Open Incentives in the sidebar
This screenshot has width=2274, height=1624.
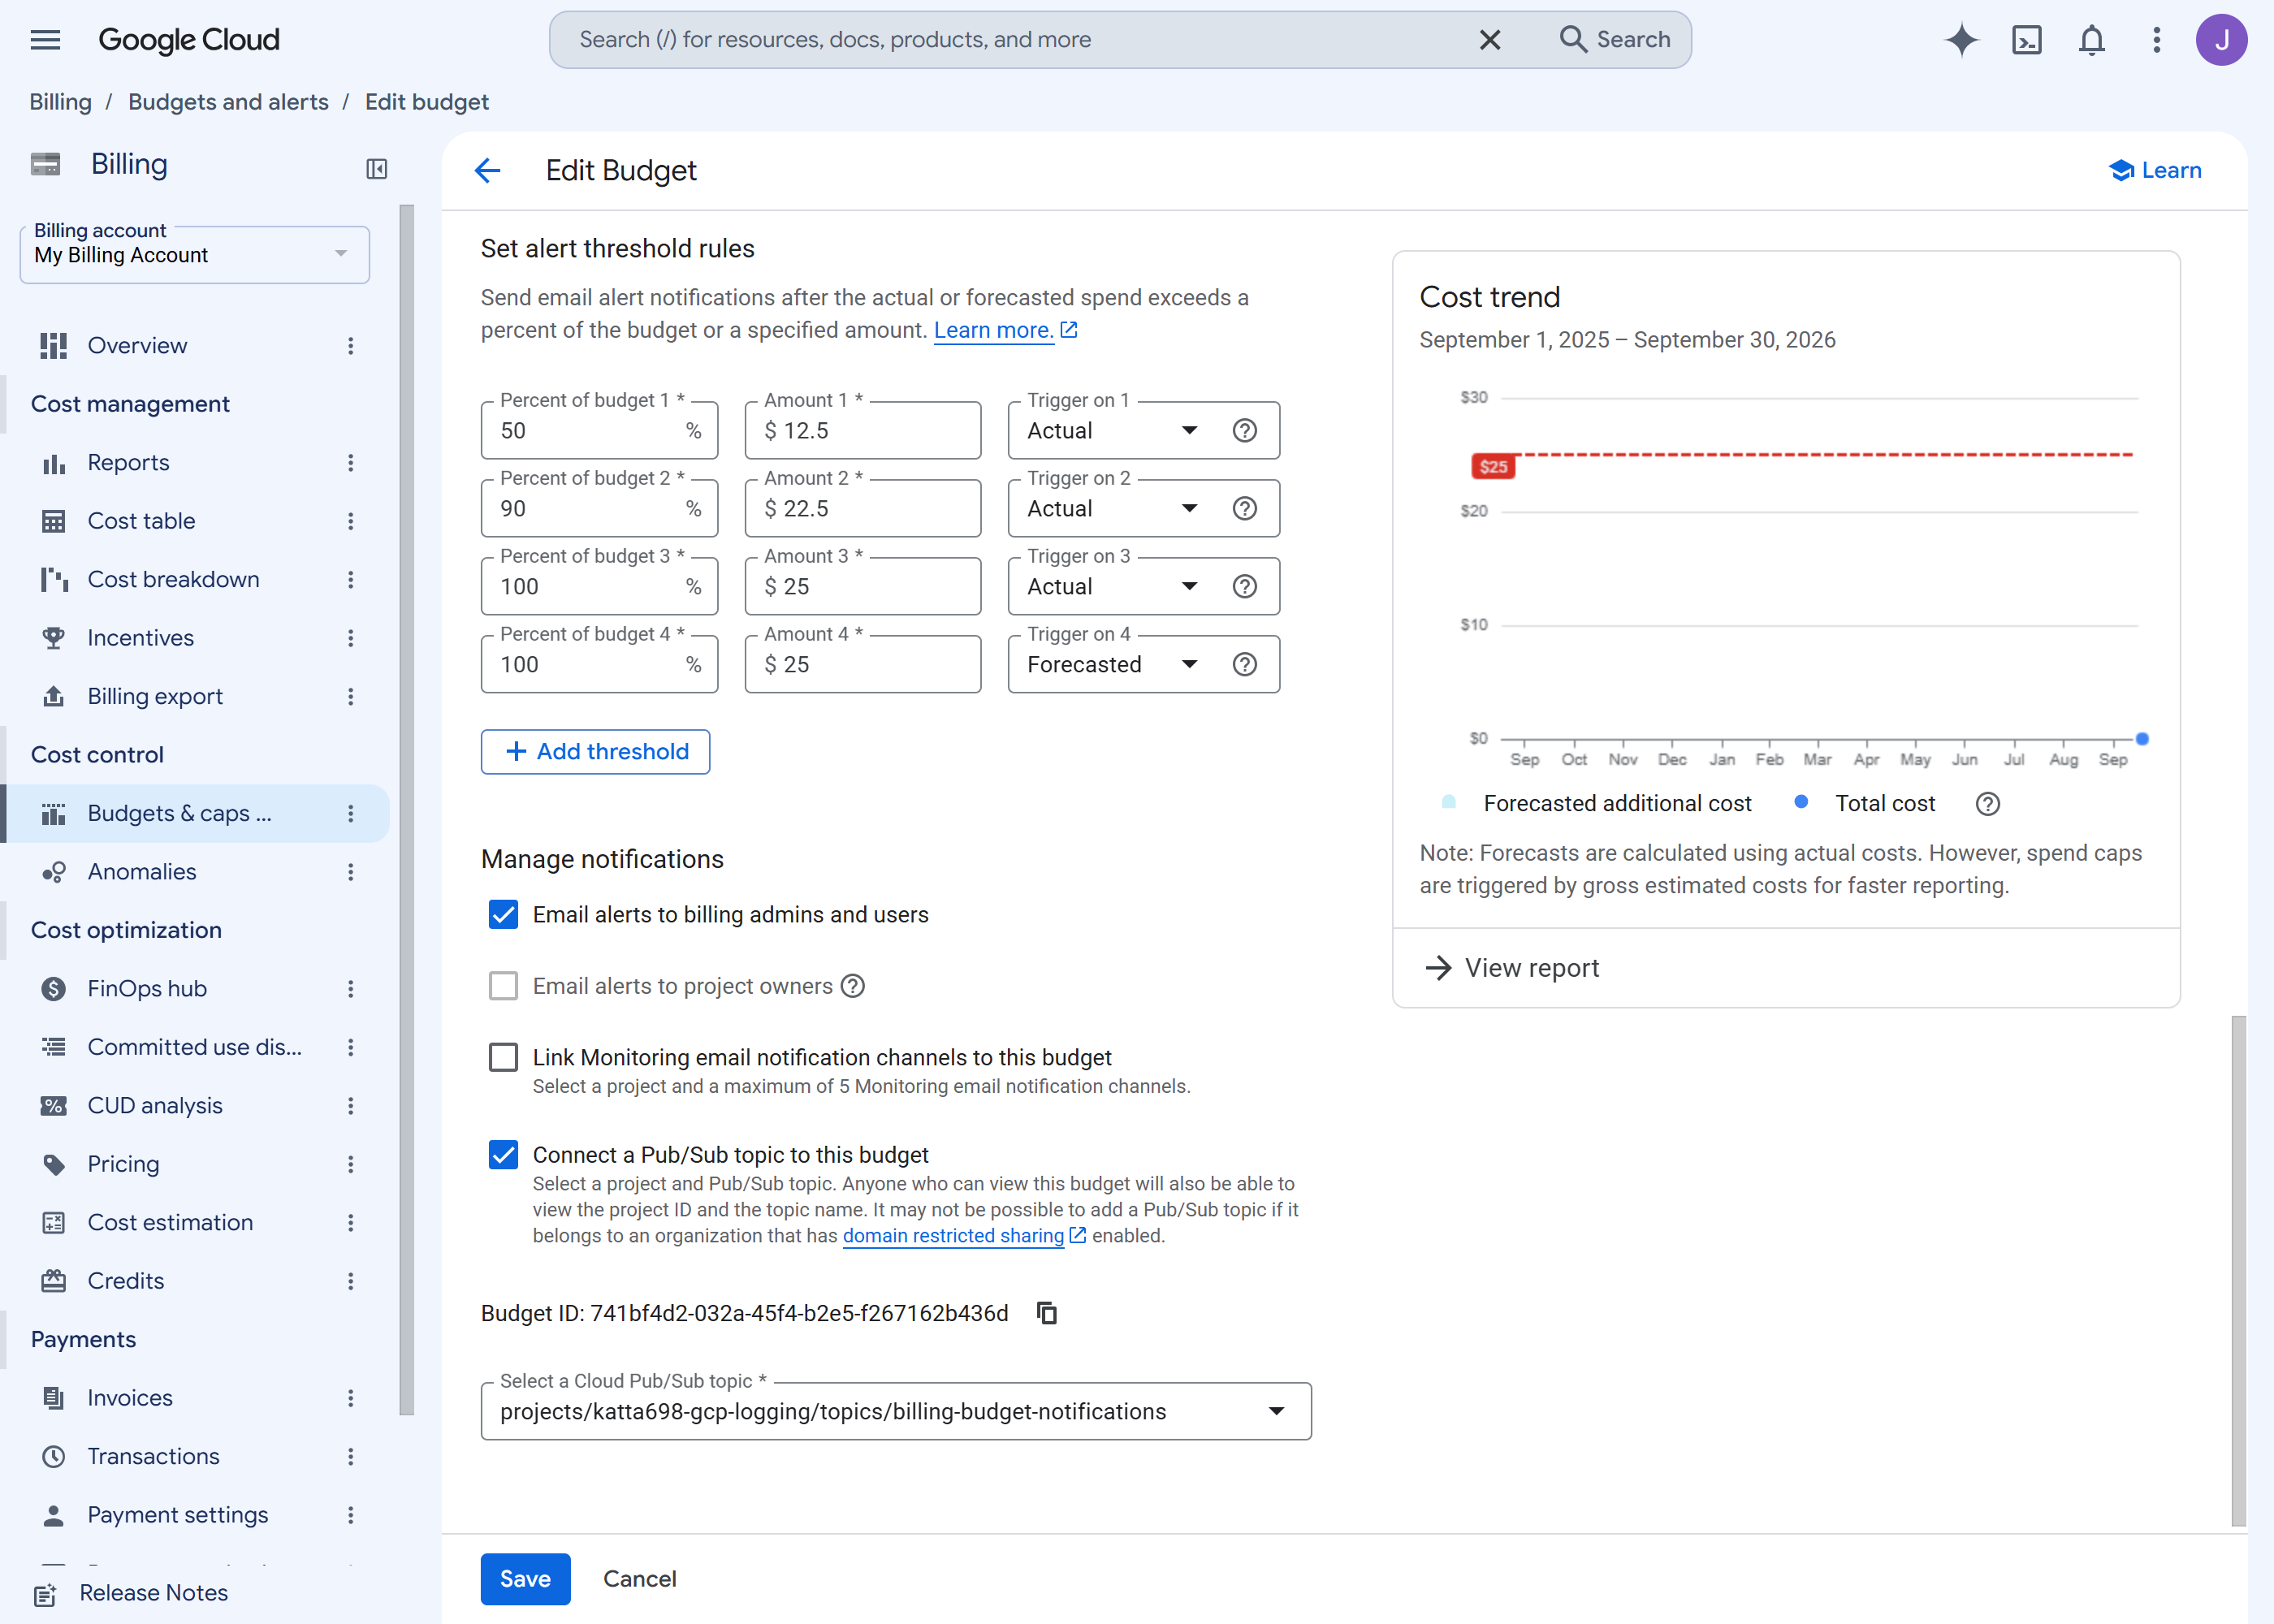[140, 638]
